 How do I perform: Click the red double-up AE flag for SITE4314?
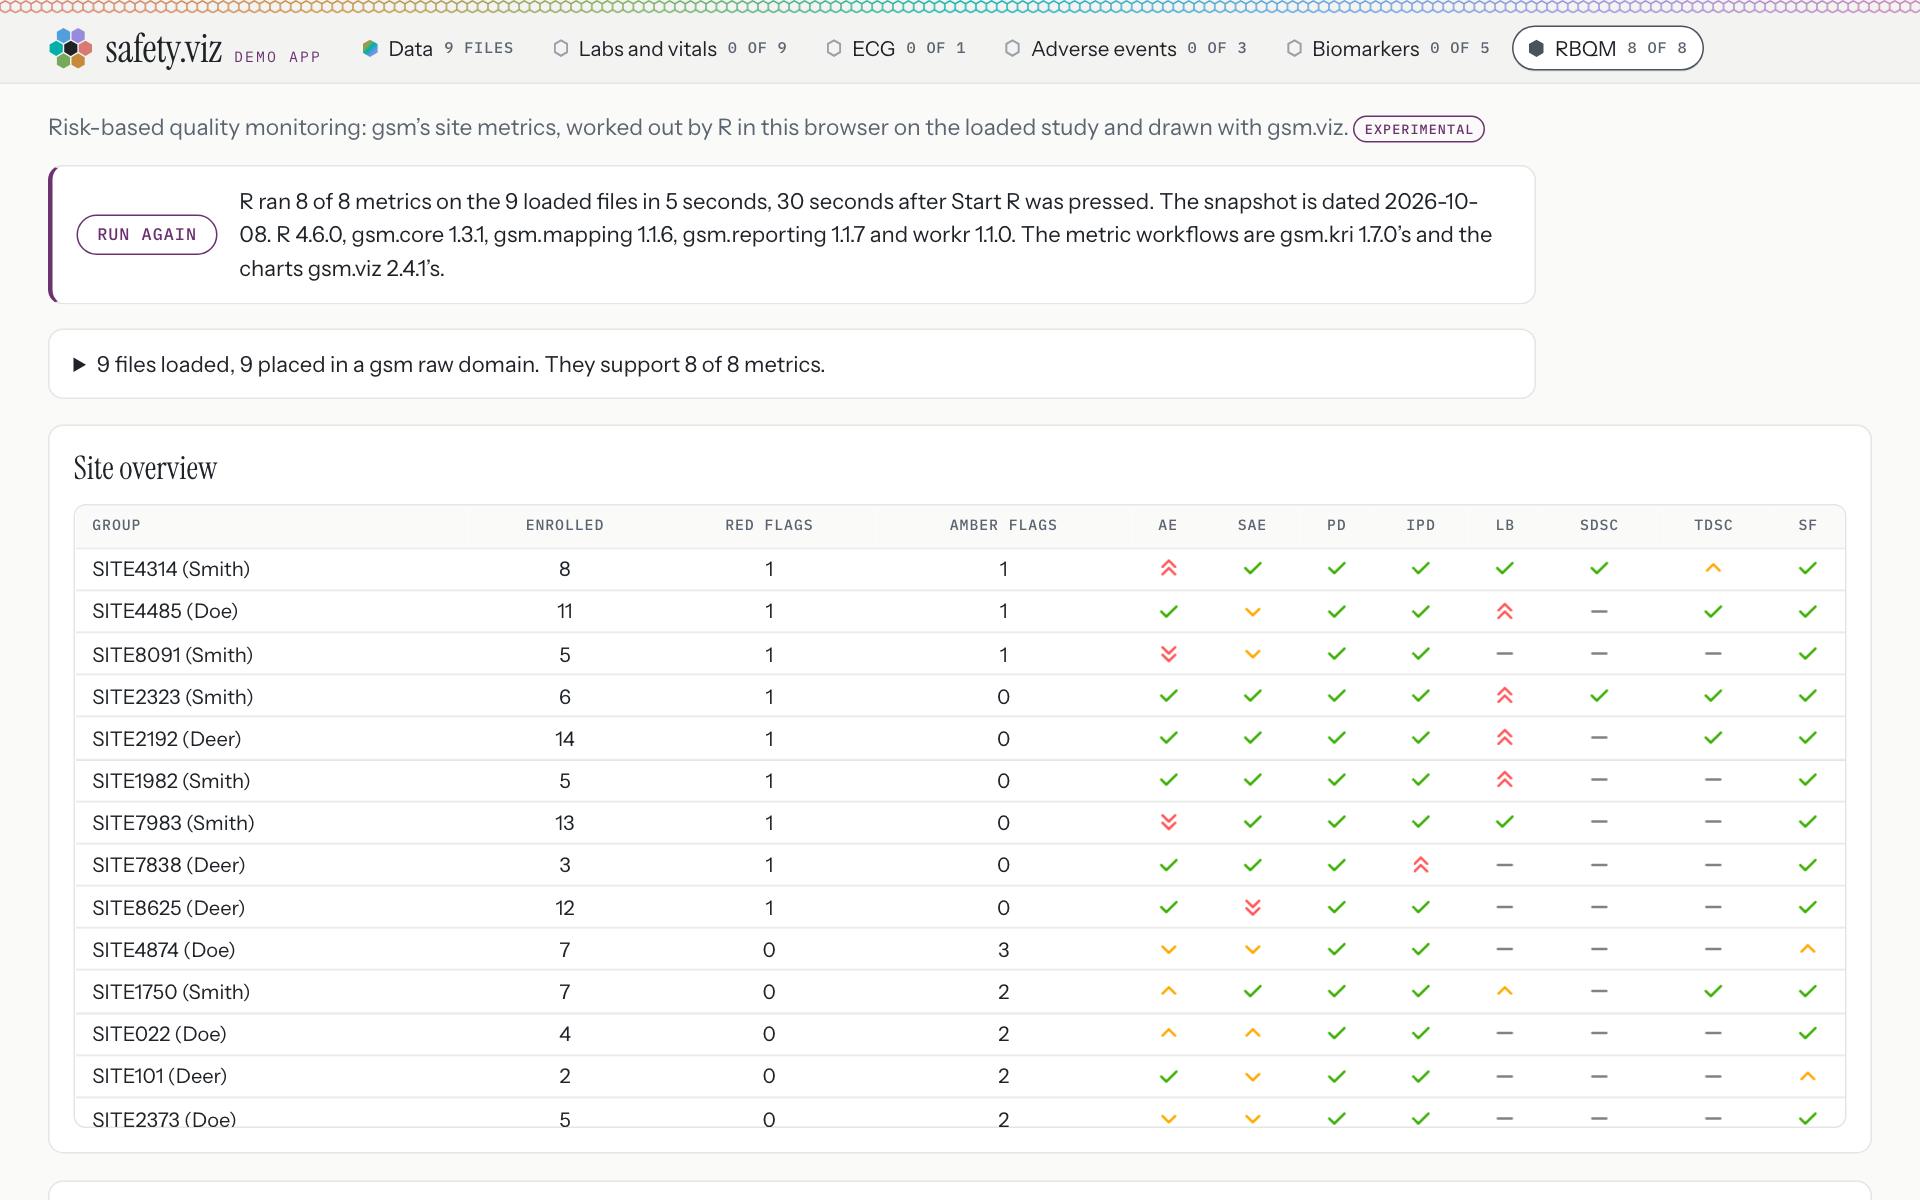pyautogui.click(x=1168, y=568)
